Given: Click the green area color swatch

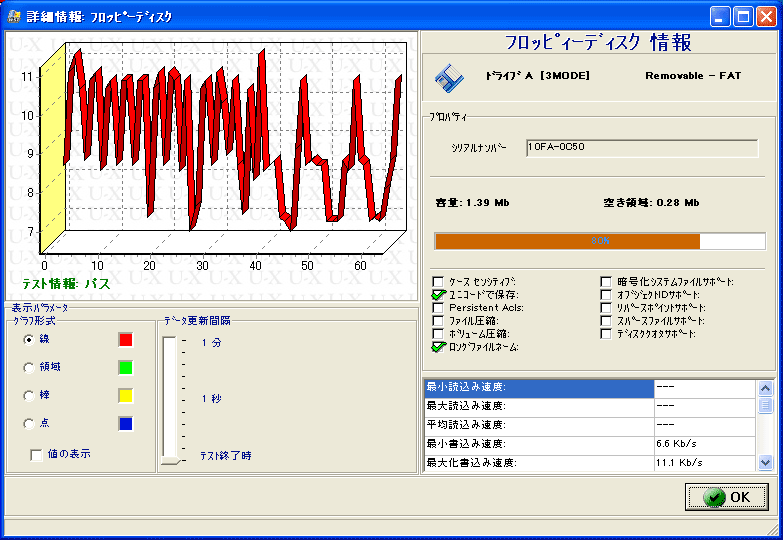Looking at the screenshot, I should point(125,368).
